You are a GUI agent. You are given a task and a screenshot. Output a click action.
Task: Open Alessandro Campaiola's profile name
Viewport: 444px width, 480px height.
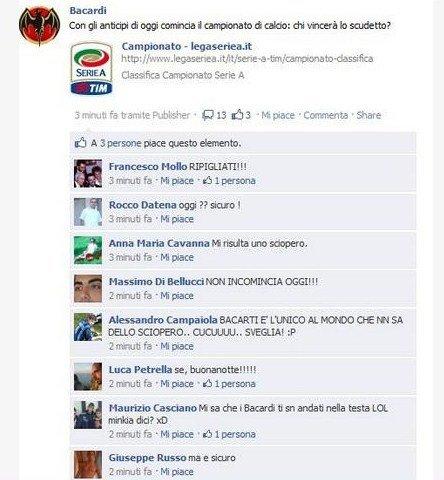tap(163, 320)
